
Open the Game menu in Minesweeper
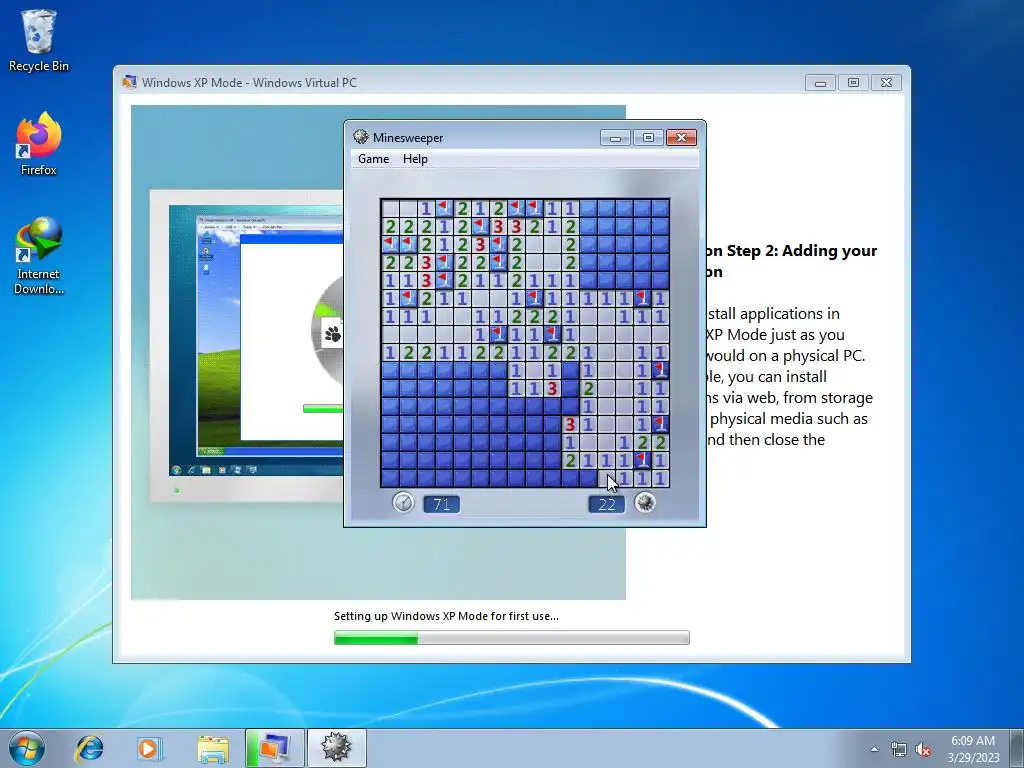click(x=374, y=159)
